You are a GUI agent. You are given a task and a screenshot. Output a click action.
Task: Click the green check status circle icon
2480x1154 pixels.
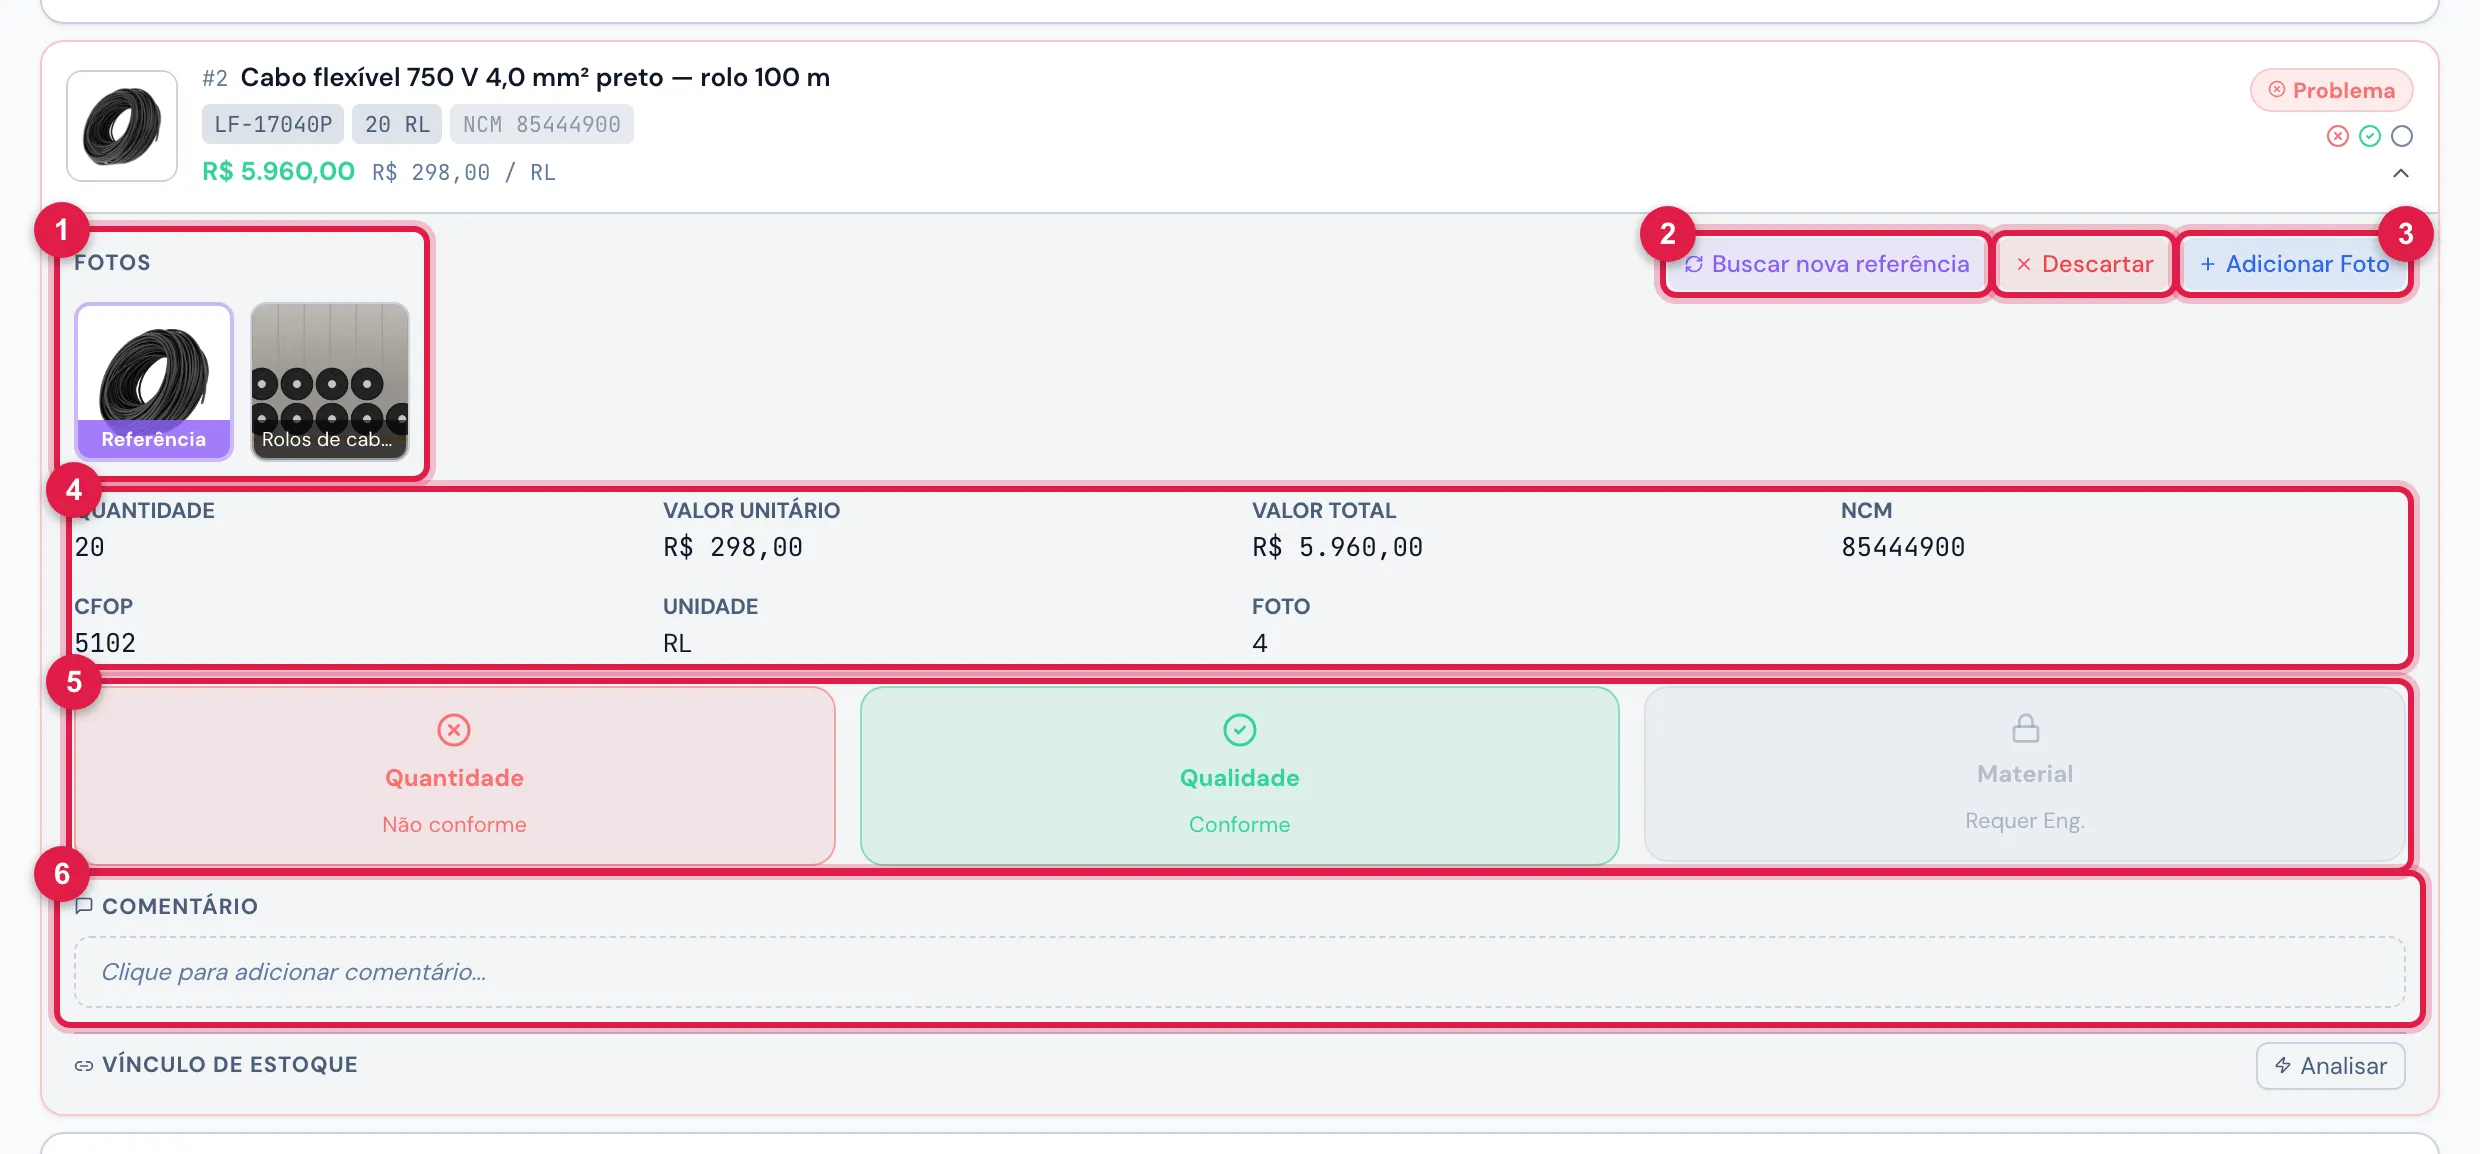tap(2369, 136)
